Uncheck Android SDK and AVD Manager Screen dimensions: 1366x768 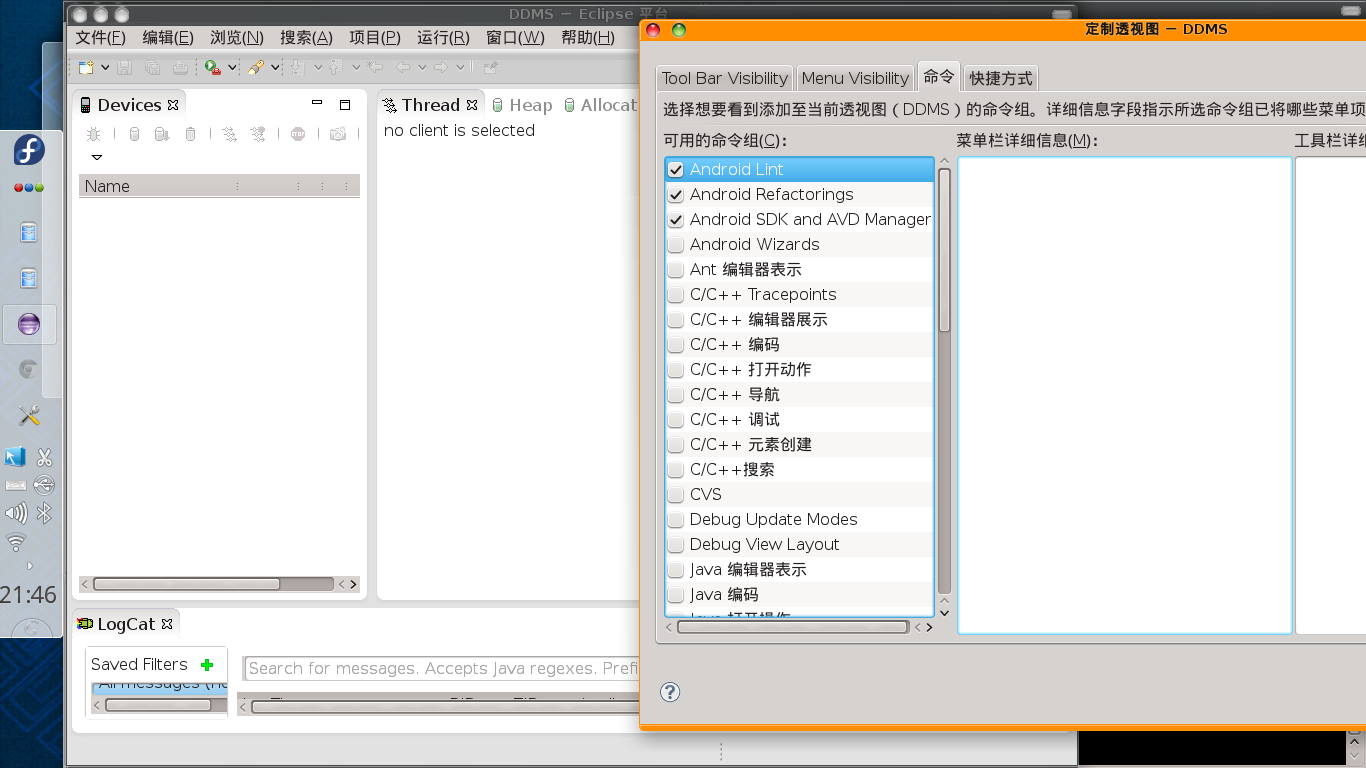coord(676,220)
